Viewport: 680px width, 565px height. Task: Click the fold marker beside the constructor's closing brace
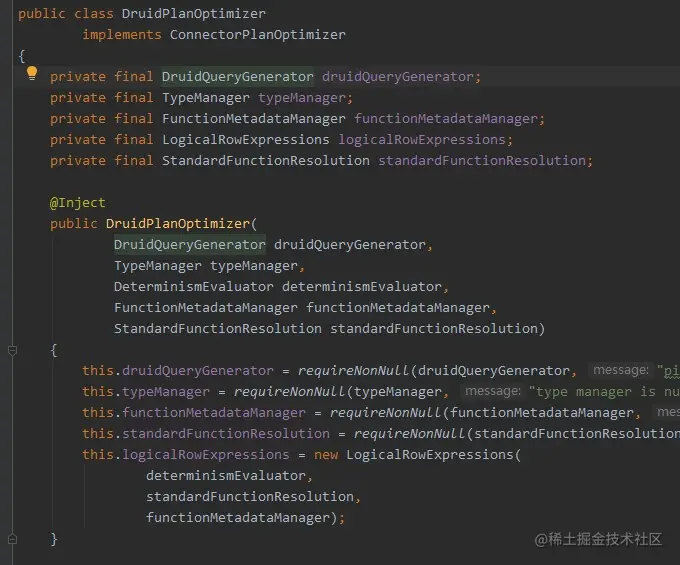pyautogui.click(x=13, y=539)
